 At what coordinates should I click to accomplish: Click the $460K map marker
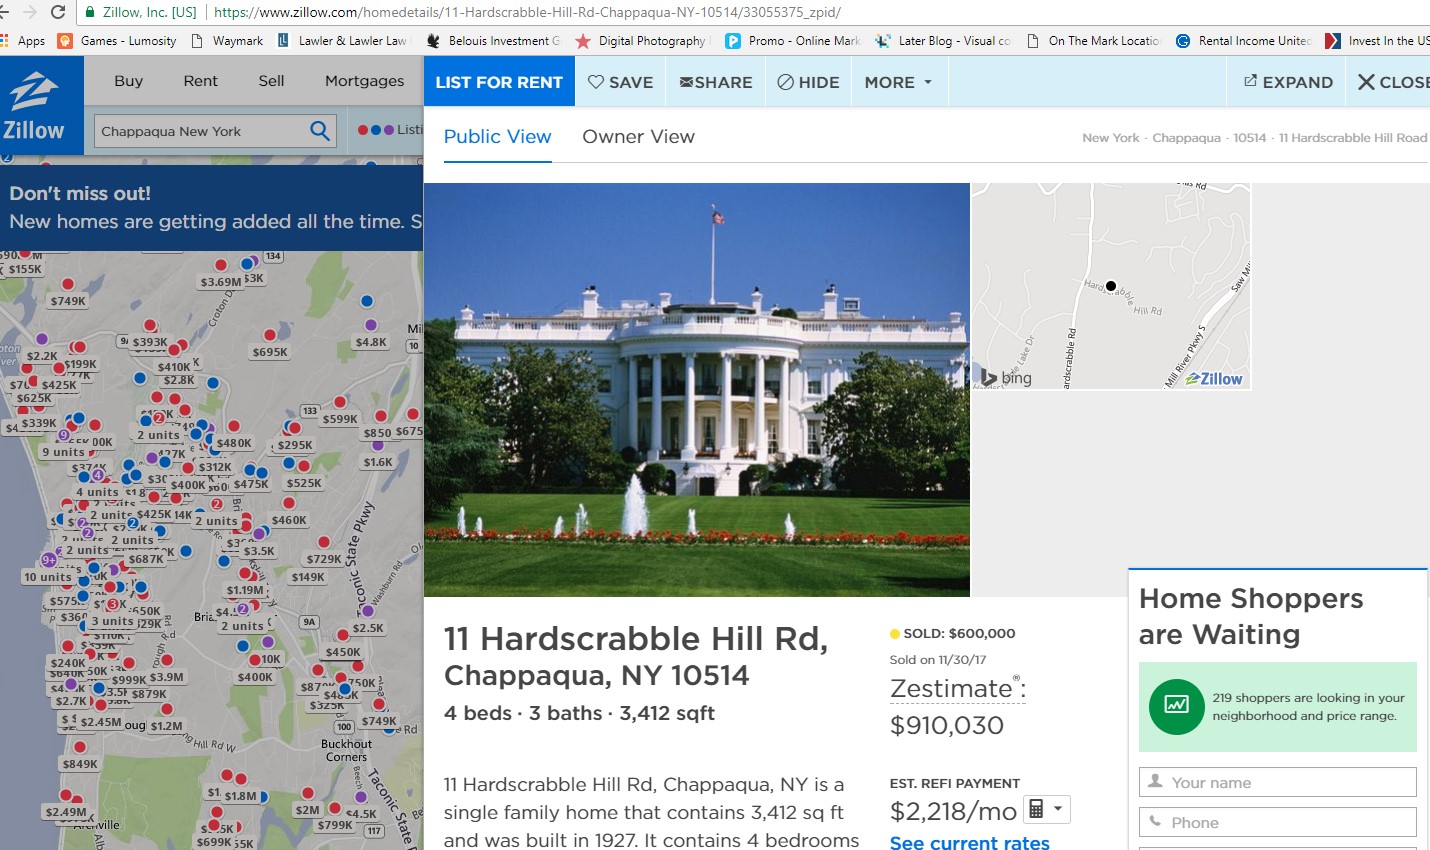tap(289, 520)
